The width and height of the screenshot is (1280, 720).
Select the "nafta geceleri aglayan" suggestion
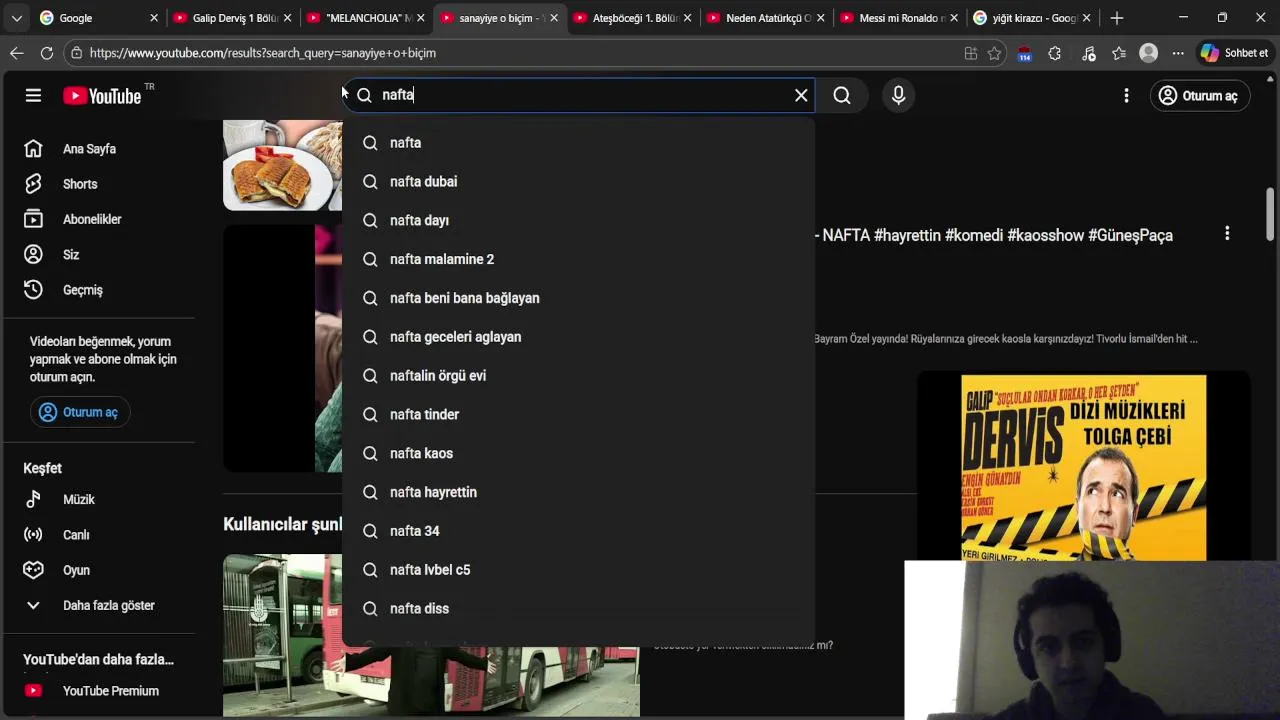coord(578,337)
